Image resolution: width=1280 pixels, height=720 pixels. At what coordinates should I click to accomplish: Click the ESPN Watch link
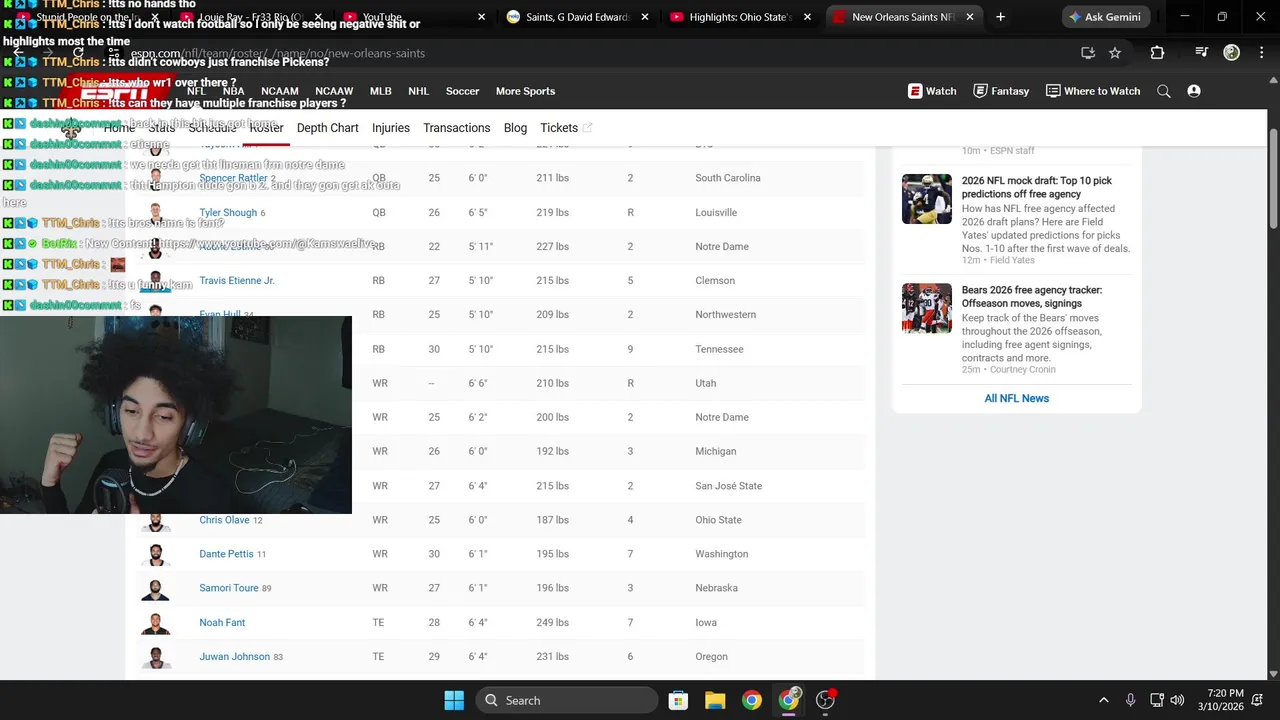pyautogui.click(x=932, y=91)
